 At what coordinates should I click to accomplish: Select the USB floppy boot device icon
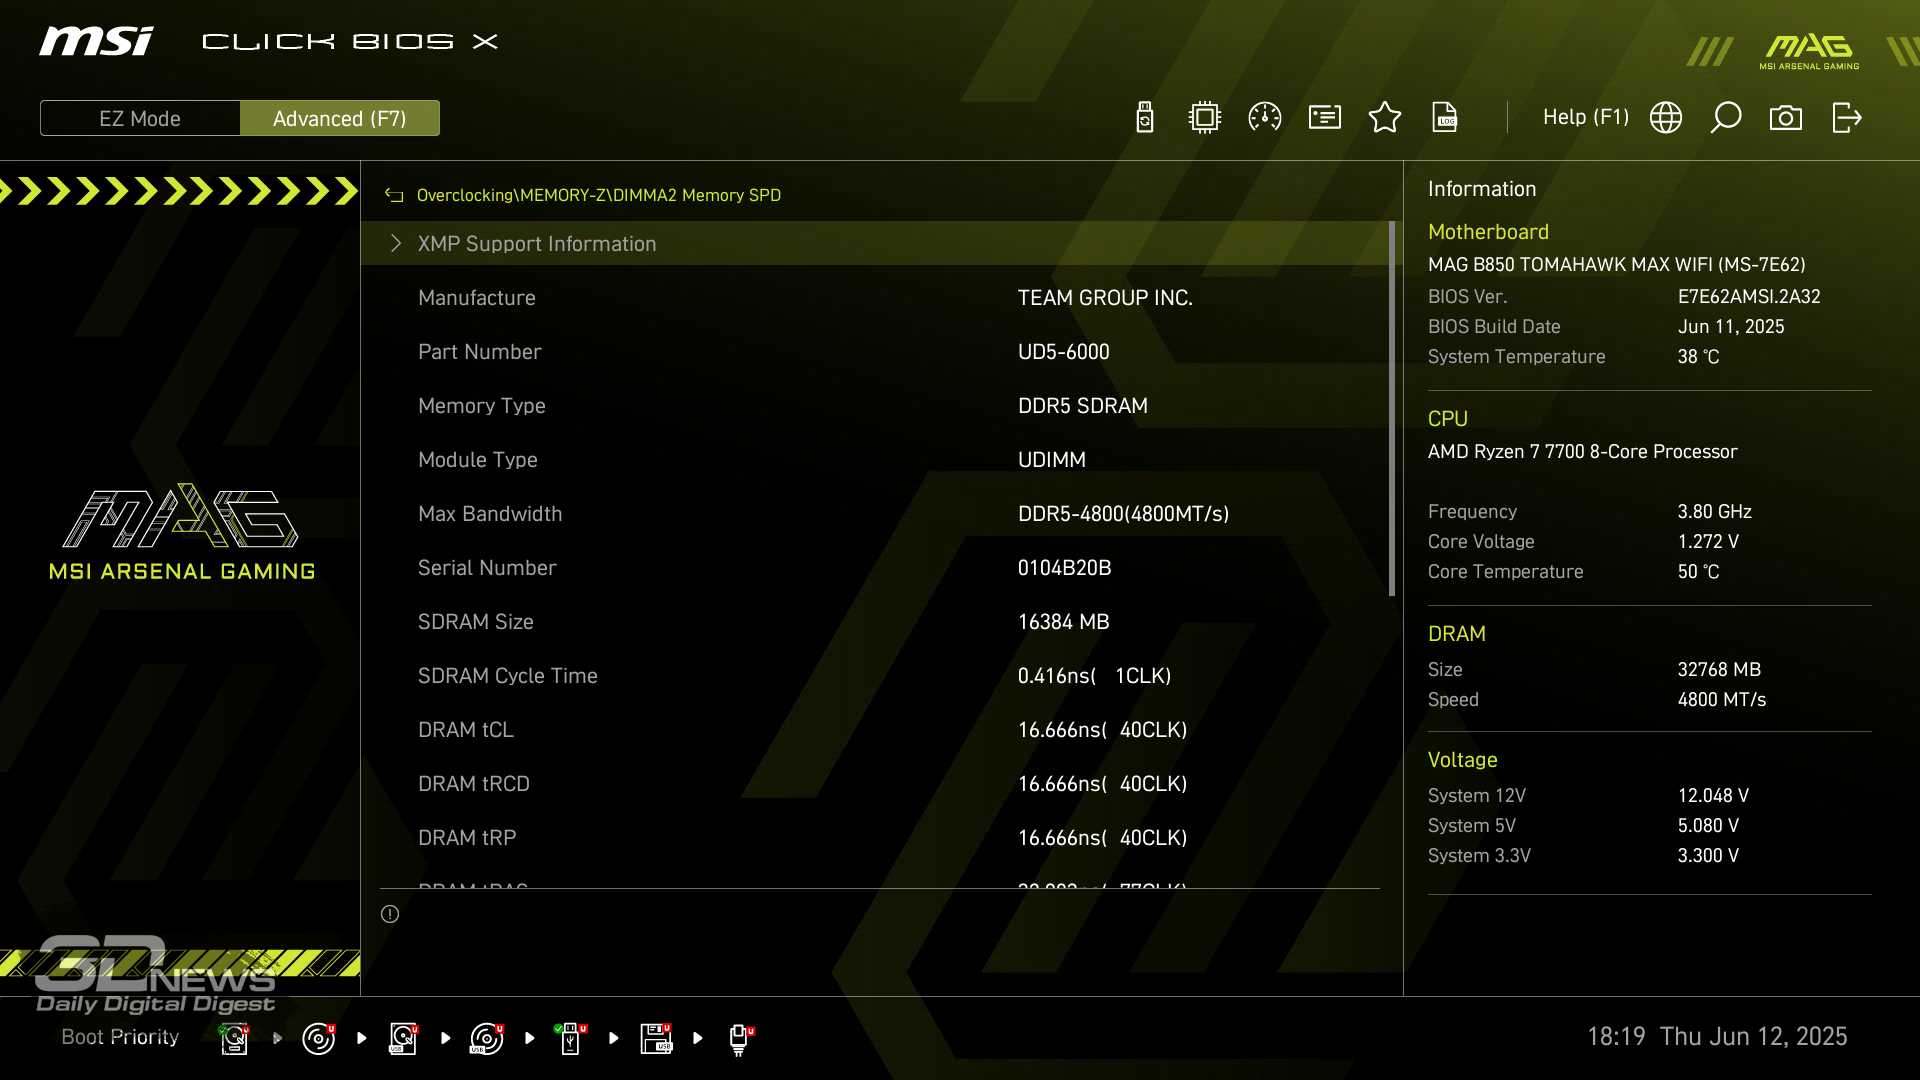pos(656,1039)
